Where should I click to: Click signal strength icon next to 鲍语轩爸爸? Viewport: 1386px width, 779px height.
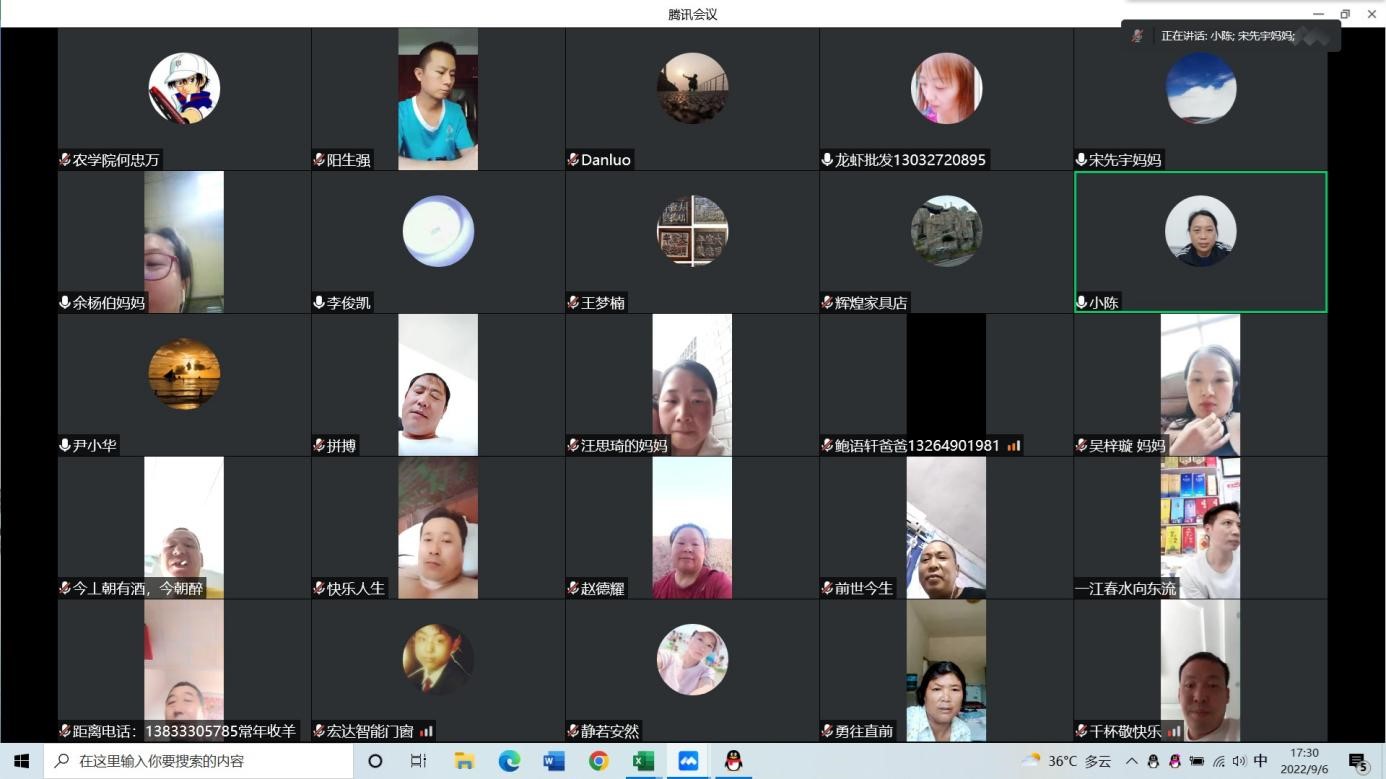(x=1013, y=446)
